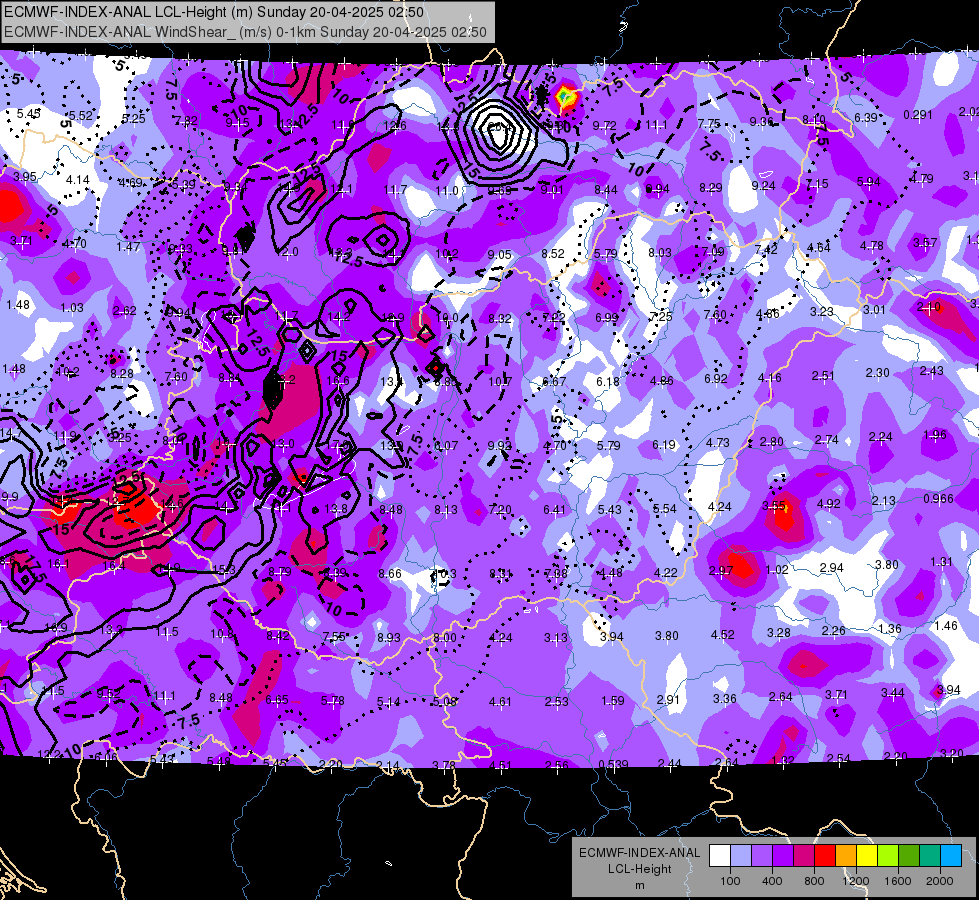Click the grid value 0.291

point(918,115)
